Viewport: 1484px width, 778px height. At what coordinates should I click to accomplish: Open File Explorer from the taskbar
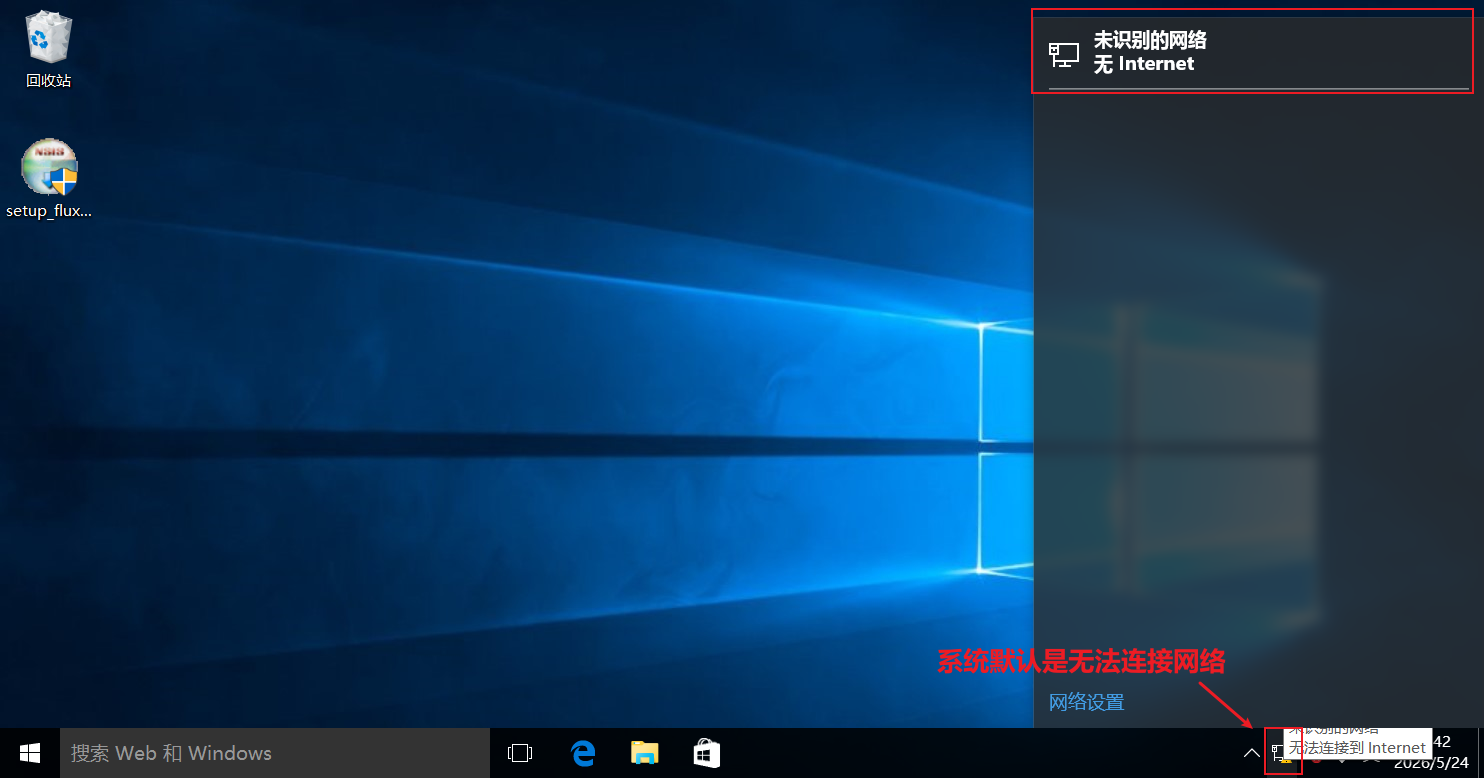pos(645,753)
